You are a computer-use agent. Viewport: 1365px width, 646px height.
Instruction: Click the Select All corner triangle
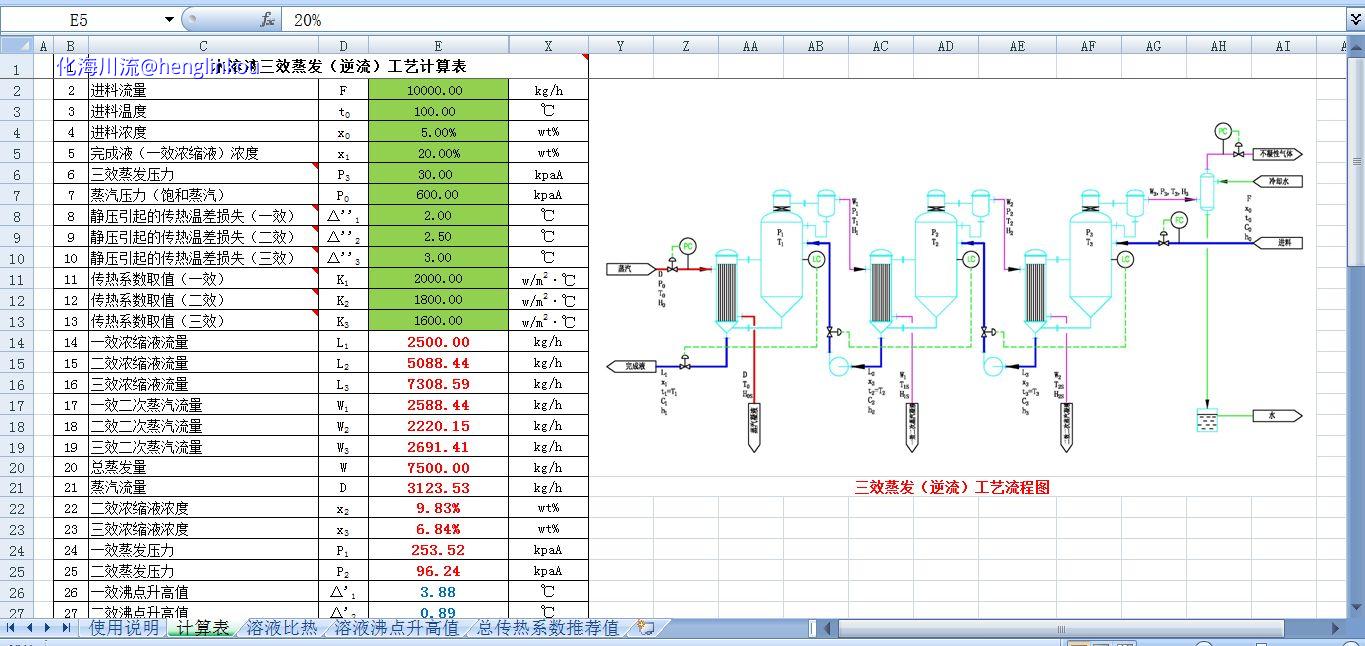coord(15,45)
